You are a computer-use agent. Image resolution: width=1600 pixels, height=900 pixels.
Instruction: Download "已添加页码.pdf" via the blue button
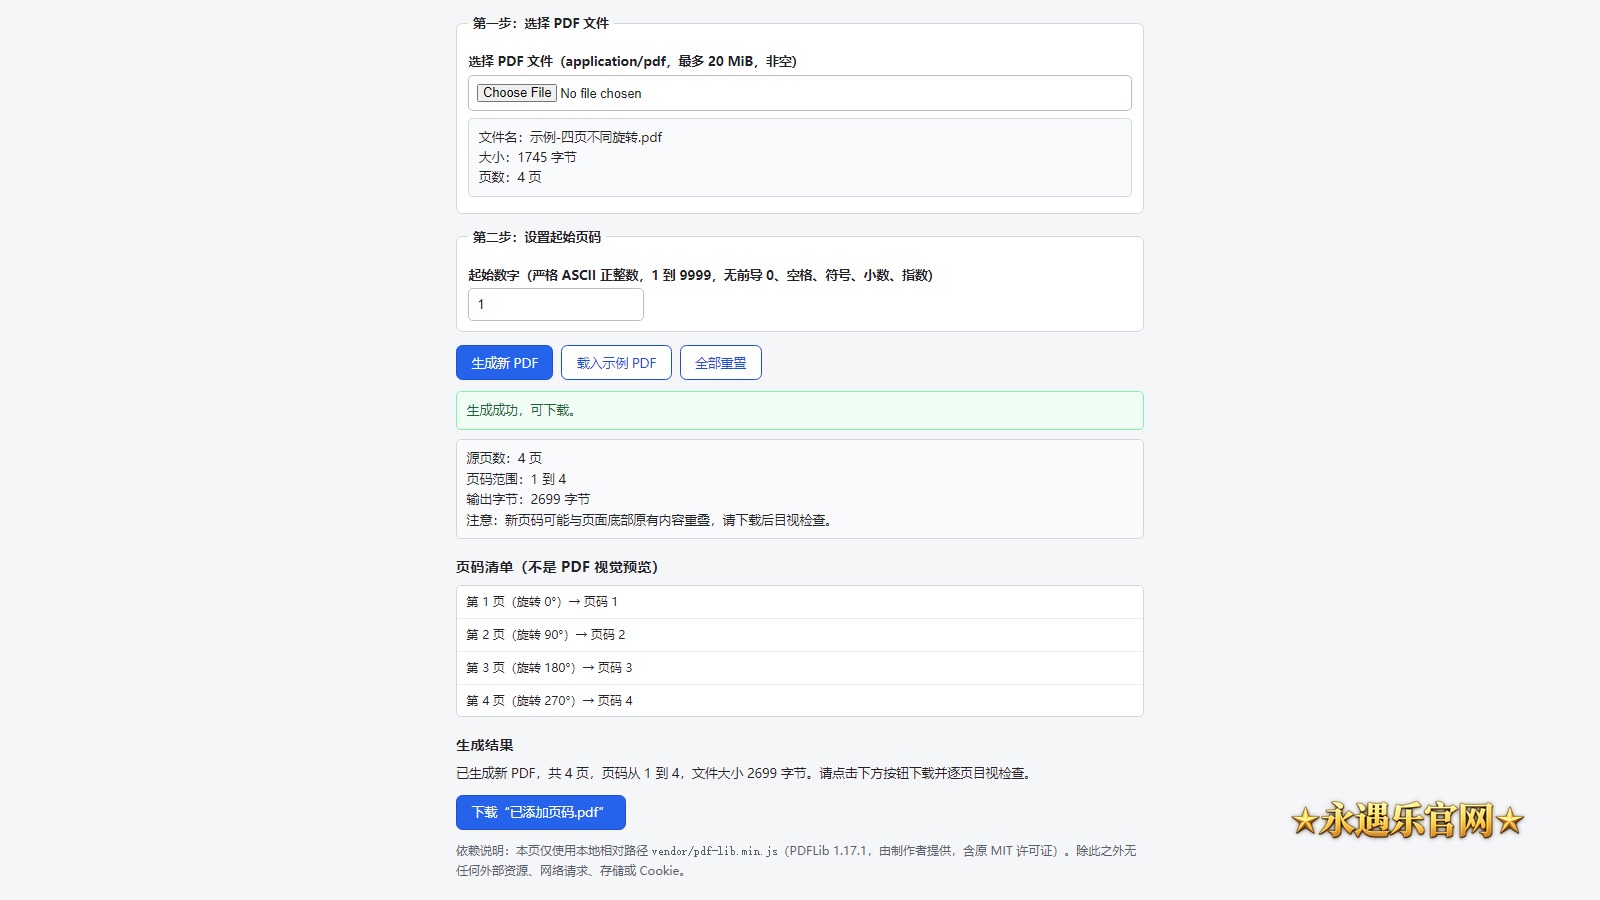tap(541, 812)
